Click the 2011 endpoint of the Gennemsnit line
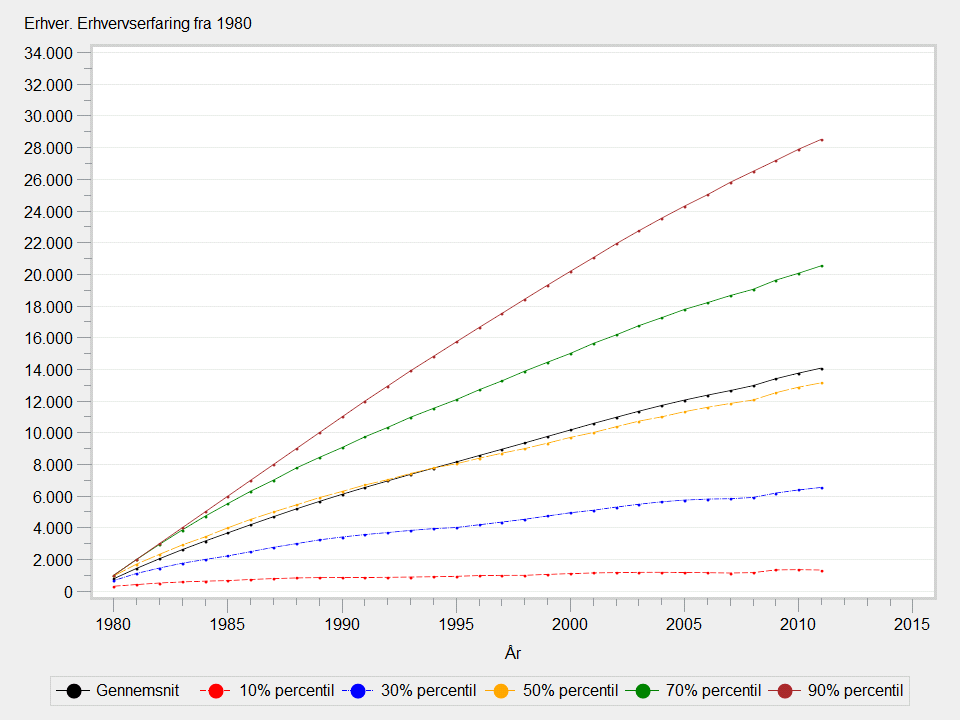This screenshot has width=960, height=720. click(821, 369)
